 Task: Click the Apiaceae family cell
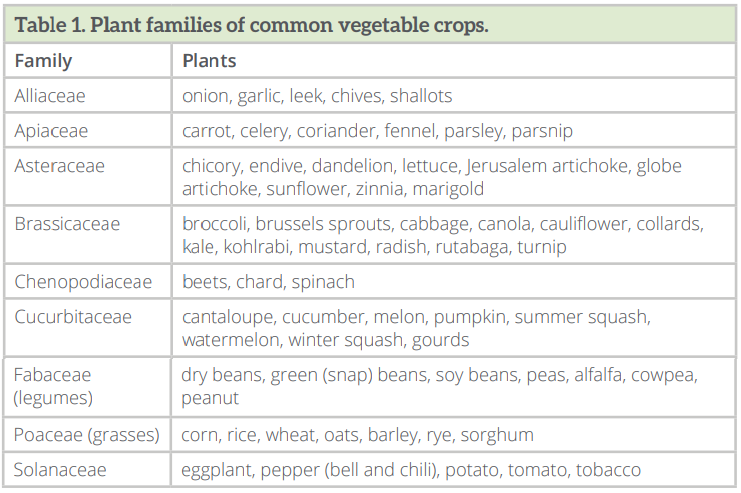[x=51, y=131]
